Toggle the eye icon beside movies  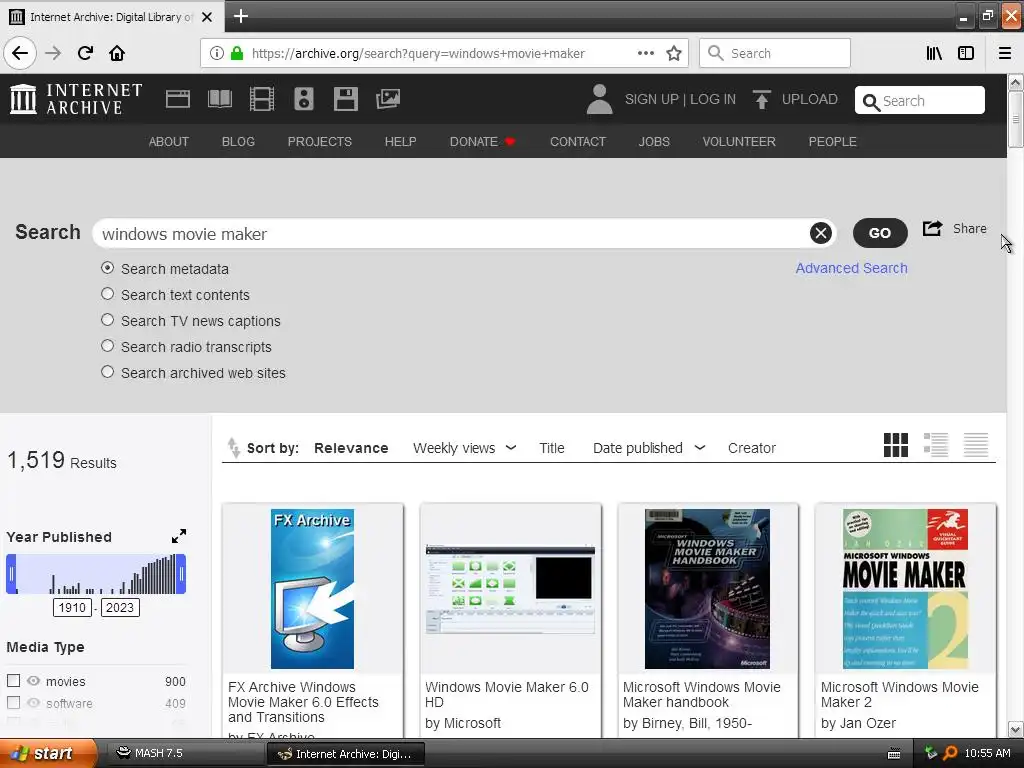[33, 680]
